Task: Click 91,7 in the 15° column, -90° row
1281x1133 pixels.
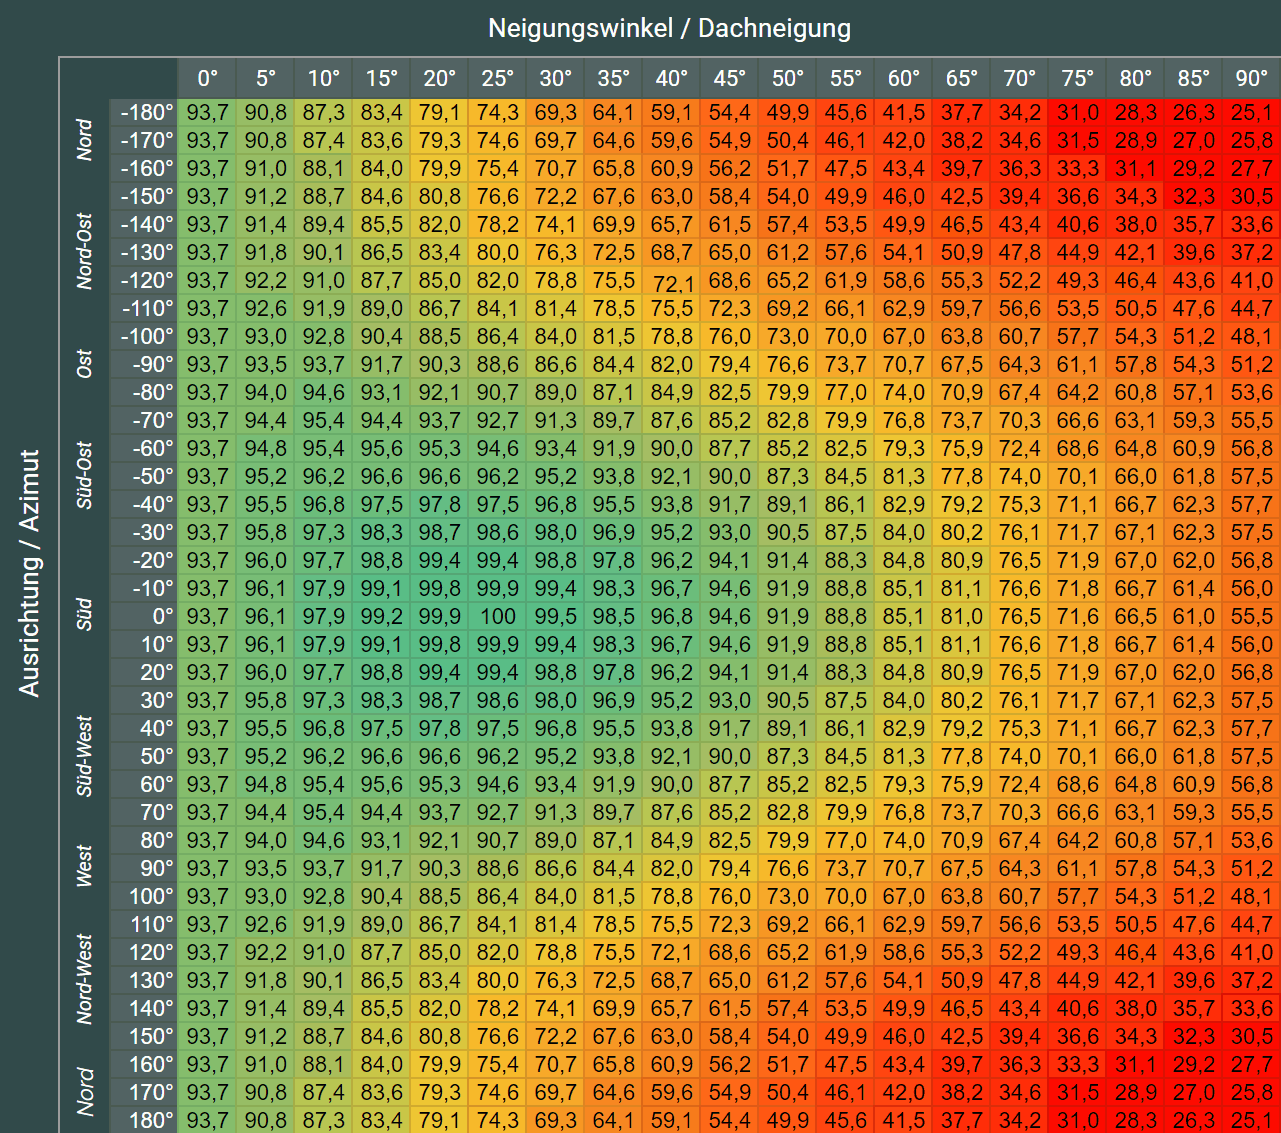Action: click(382, 365)
